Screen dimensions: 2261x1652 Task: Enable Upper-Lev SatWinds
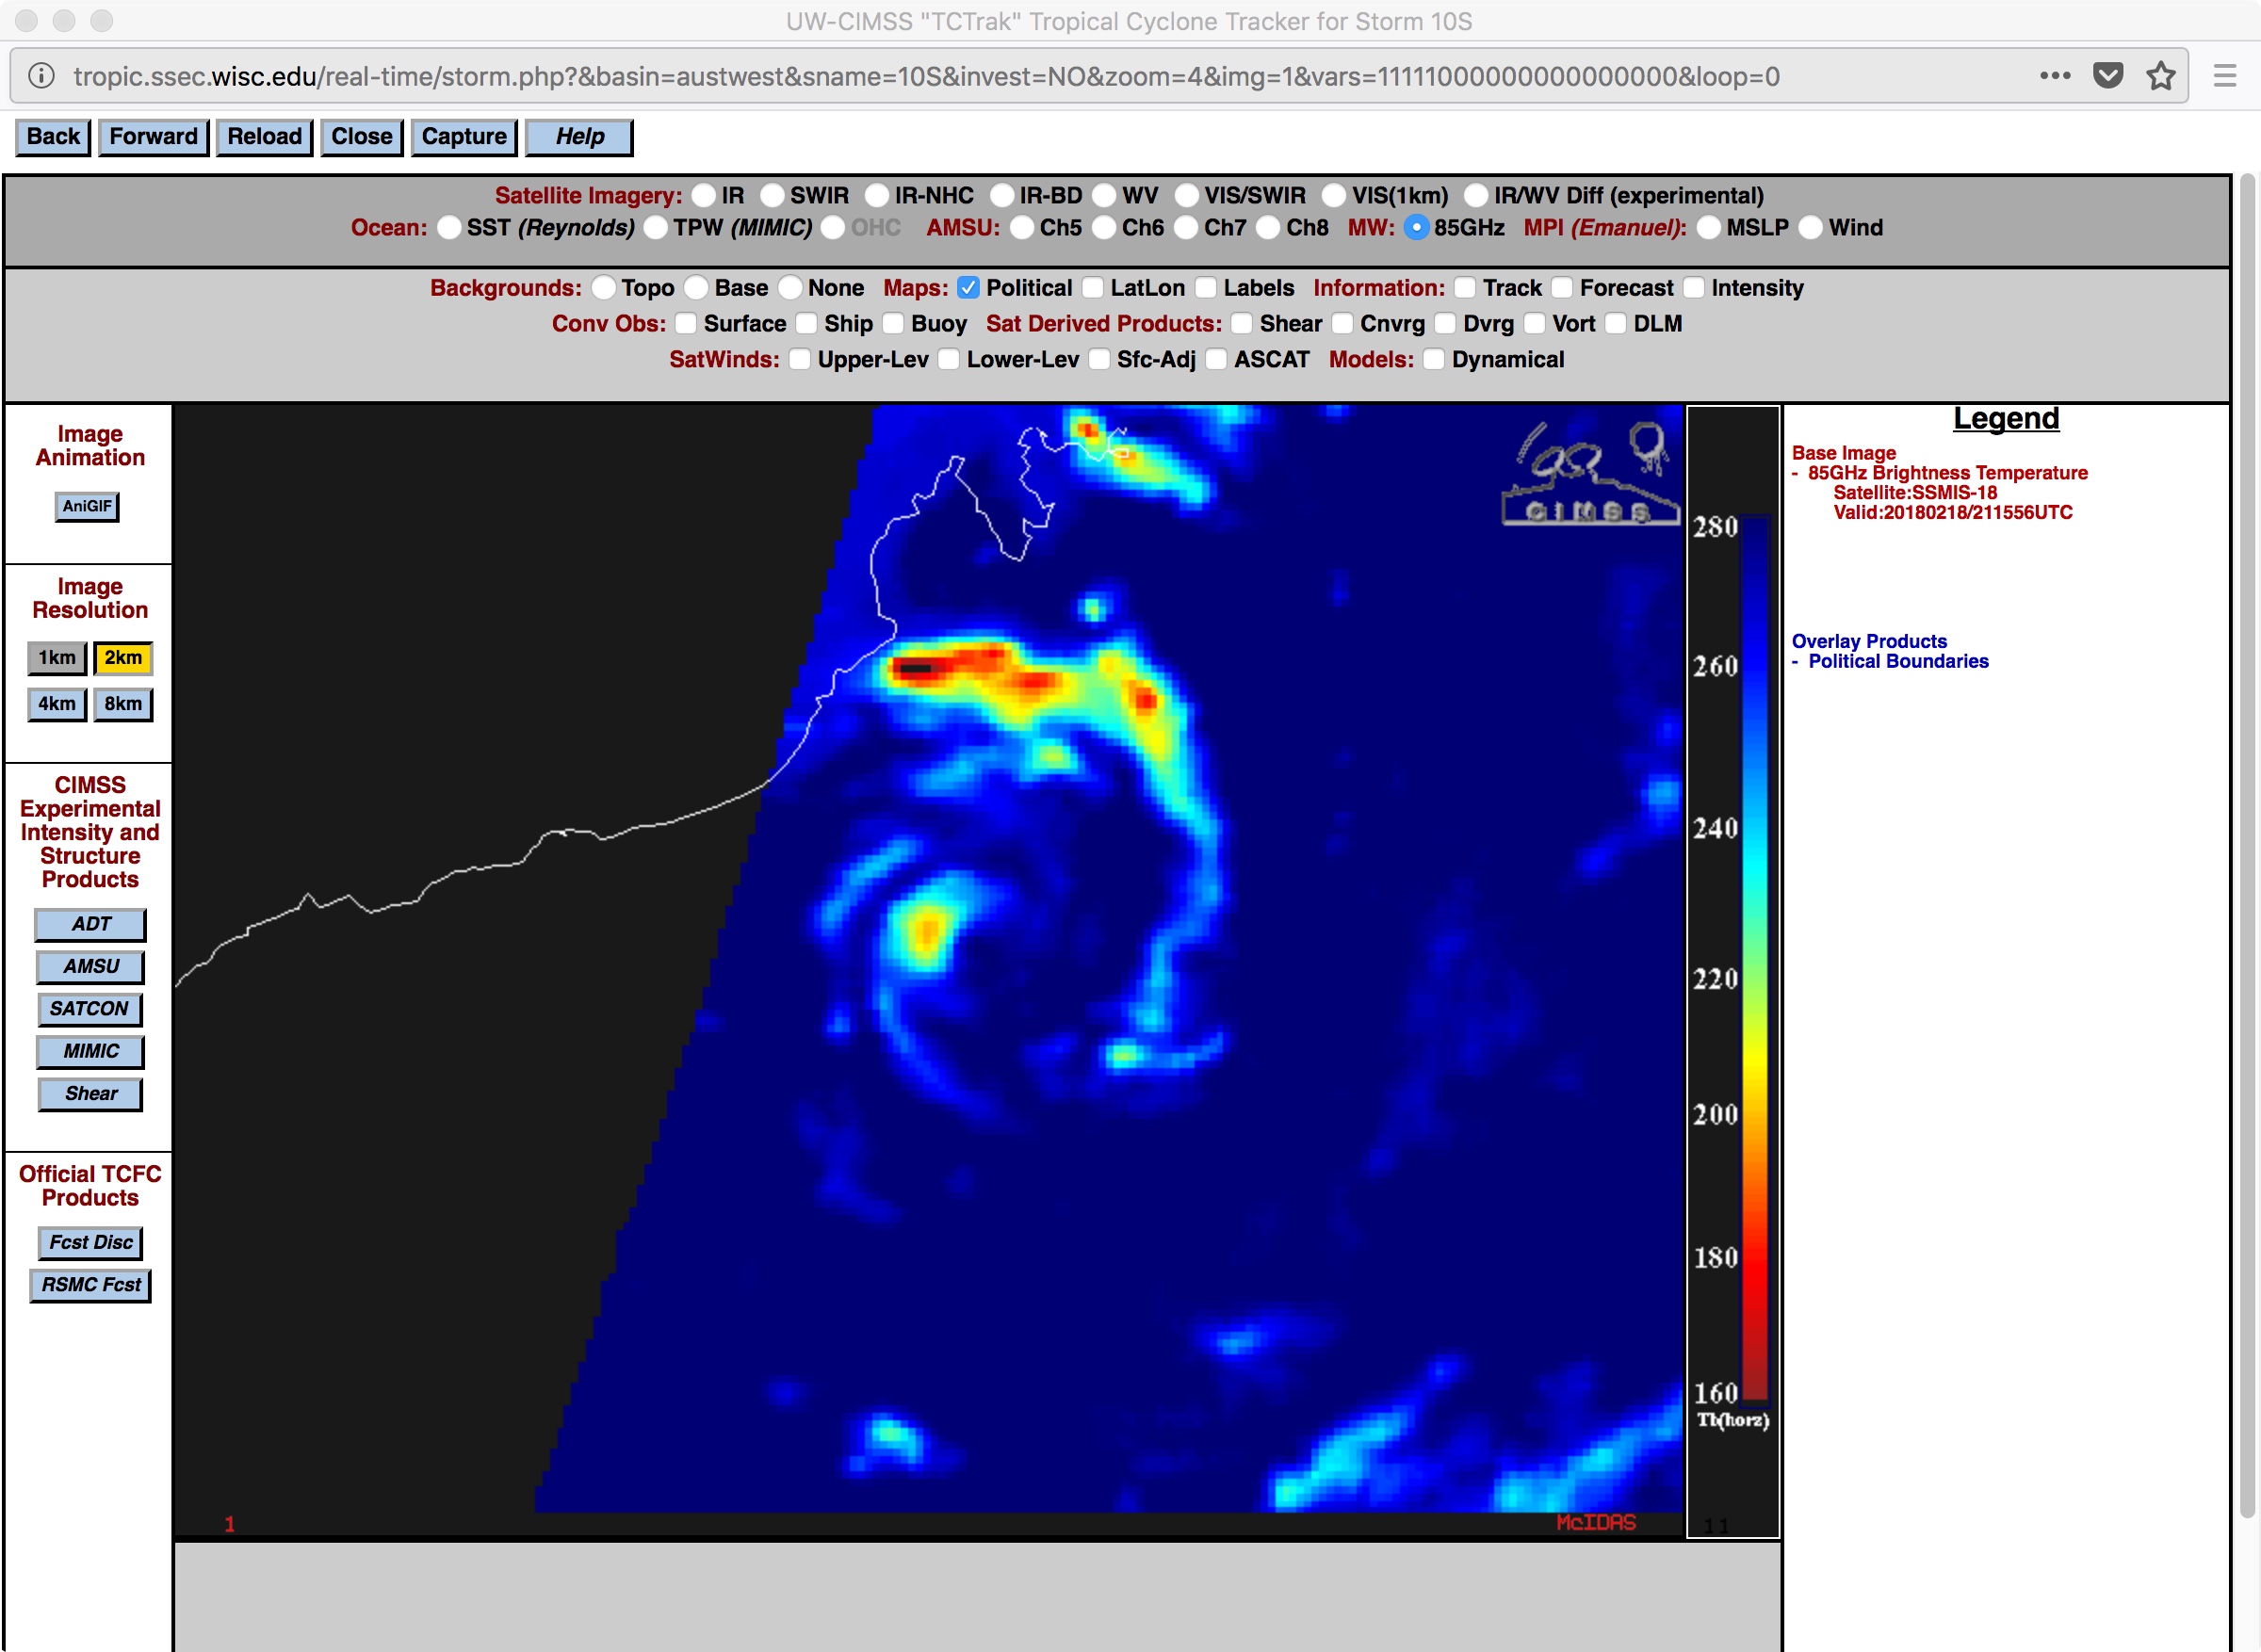(x=800, y=360)
